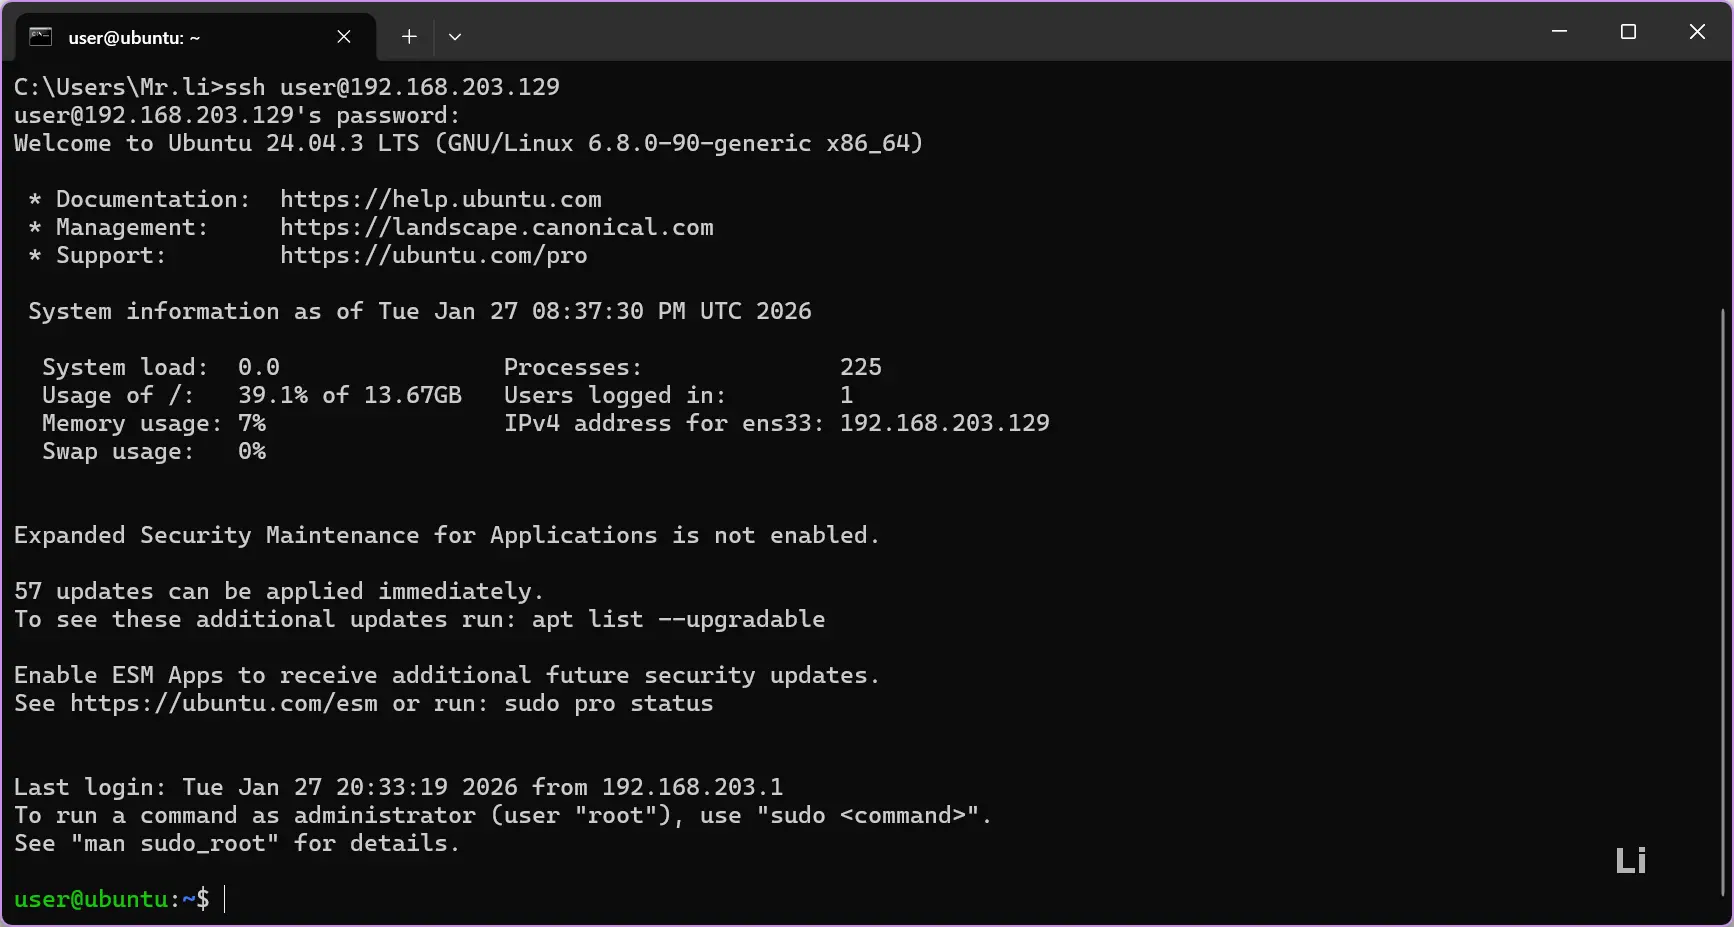
Task: Open the landscape.canonical.com management link
Action: pyautogui.click(x=496, y=227)
